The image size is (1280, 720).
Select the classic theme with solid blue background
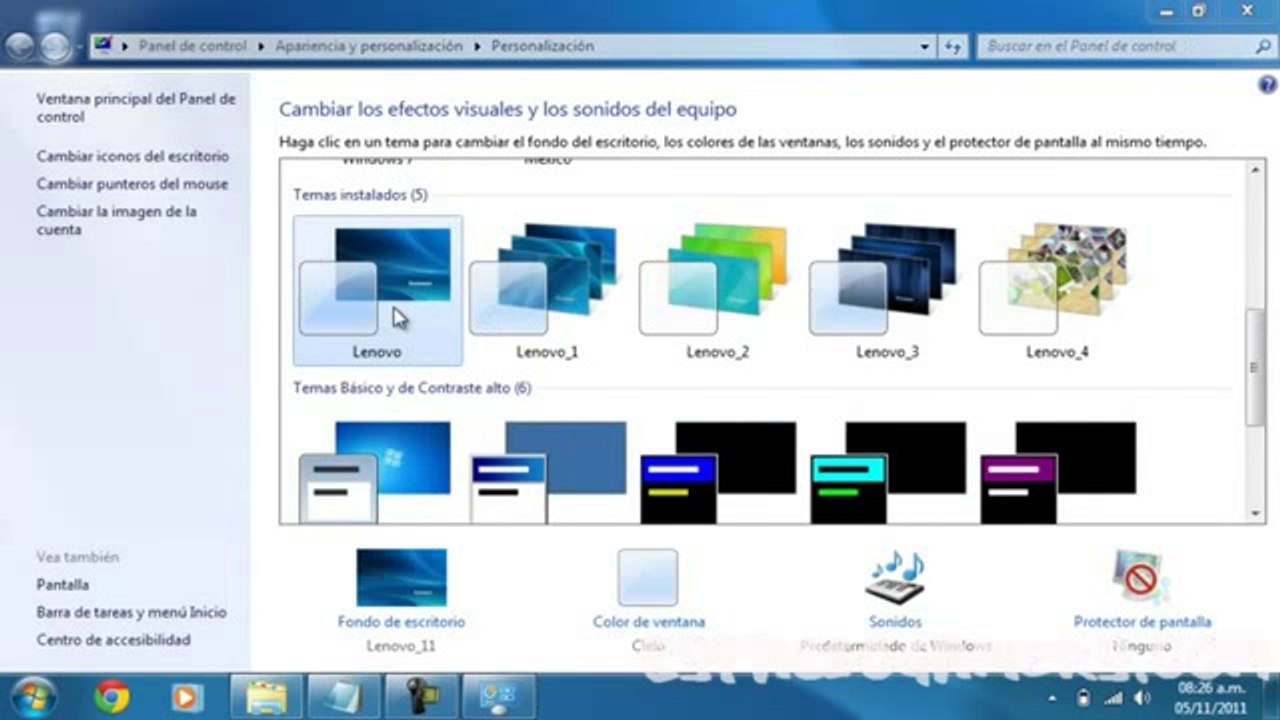547,470
